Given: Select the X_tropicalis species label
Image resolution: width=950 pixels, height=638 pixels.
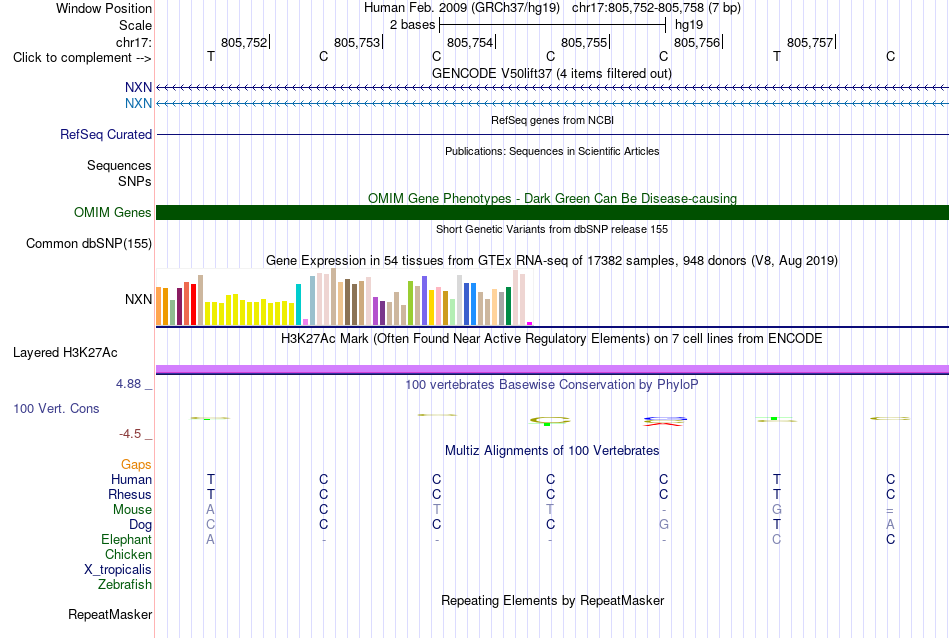Looking at the screenshot, I should (118, 570).
